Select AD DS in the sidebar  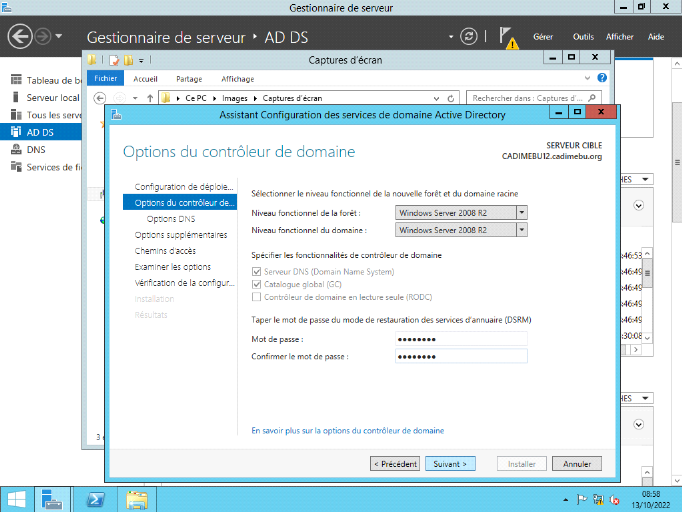pyautogui.click(x=41, y=132)
